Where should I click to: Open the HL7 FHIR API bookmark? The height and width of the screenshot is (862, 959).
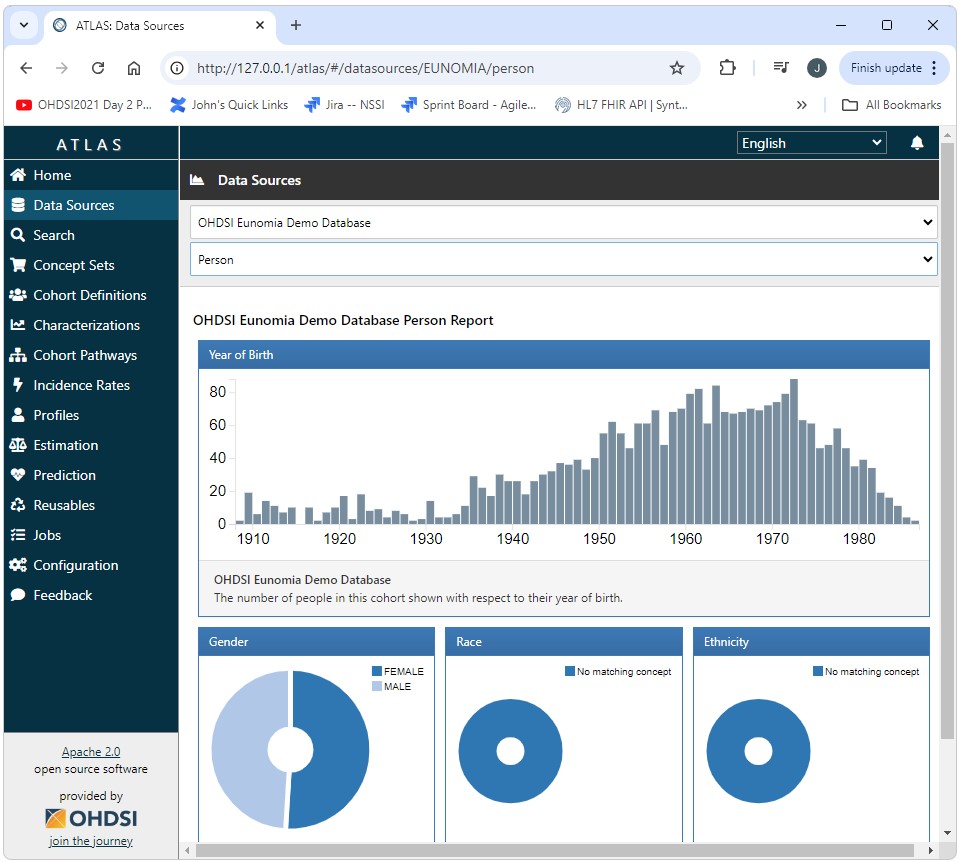[621, 105]
